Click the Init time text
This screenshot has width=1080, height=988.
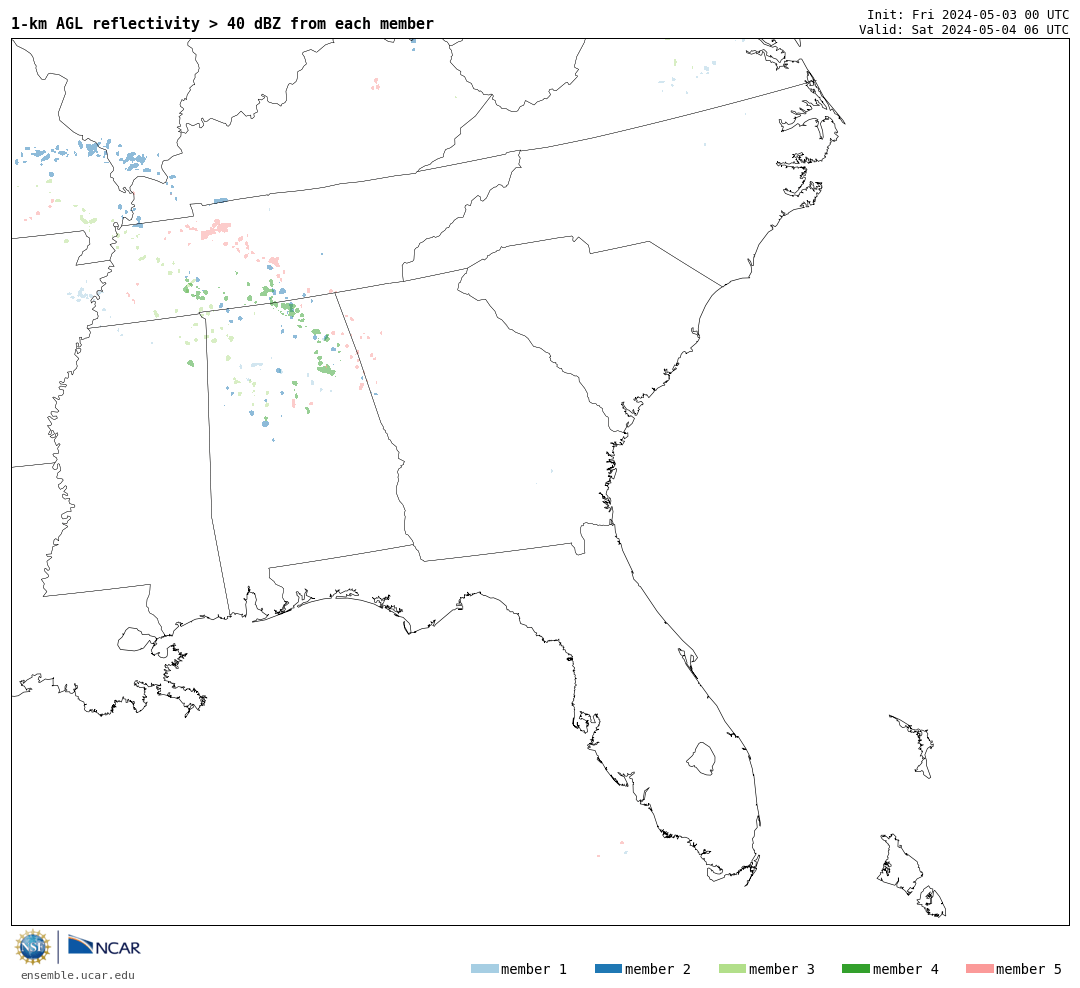coord(968,14)
